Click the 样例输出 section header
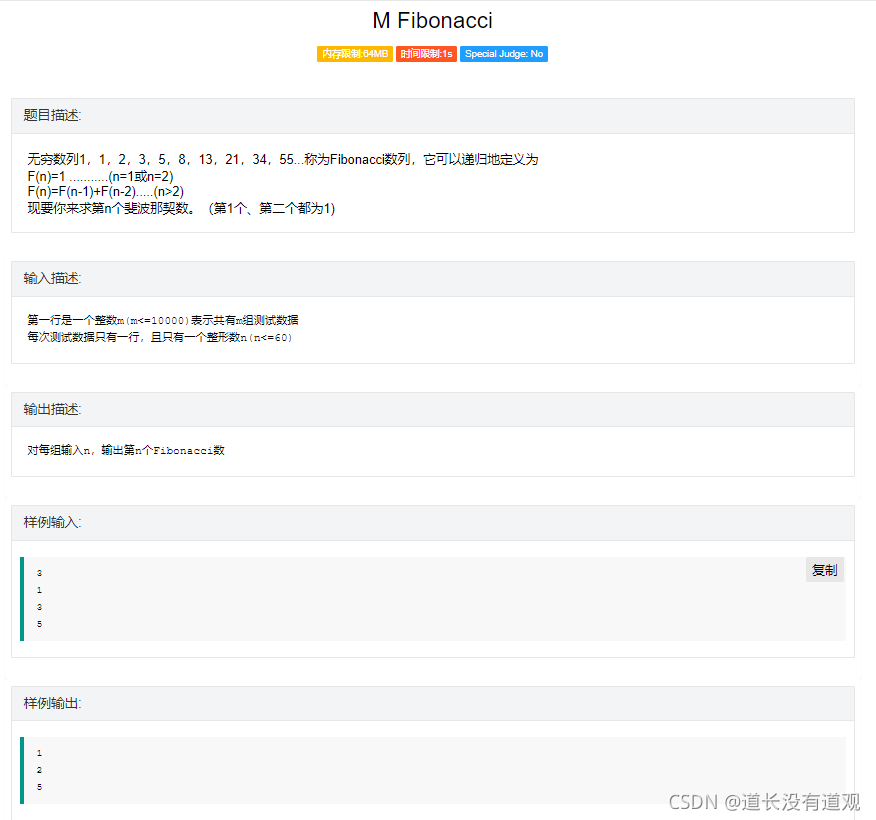The height and width of the screenshot is (820, 876). click(432, 703)
